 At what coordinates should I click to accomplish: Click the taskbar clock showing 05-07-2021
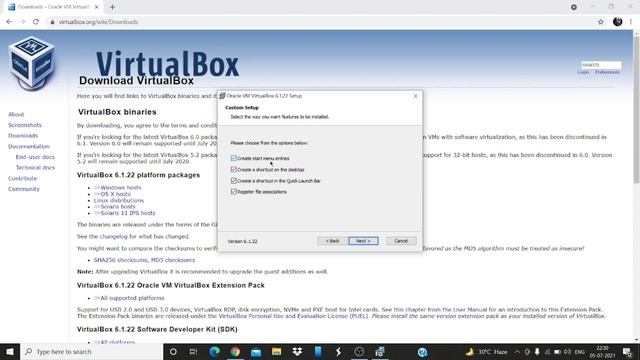point(602,351)
